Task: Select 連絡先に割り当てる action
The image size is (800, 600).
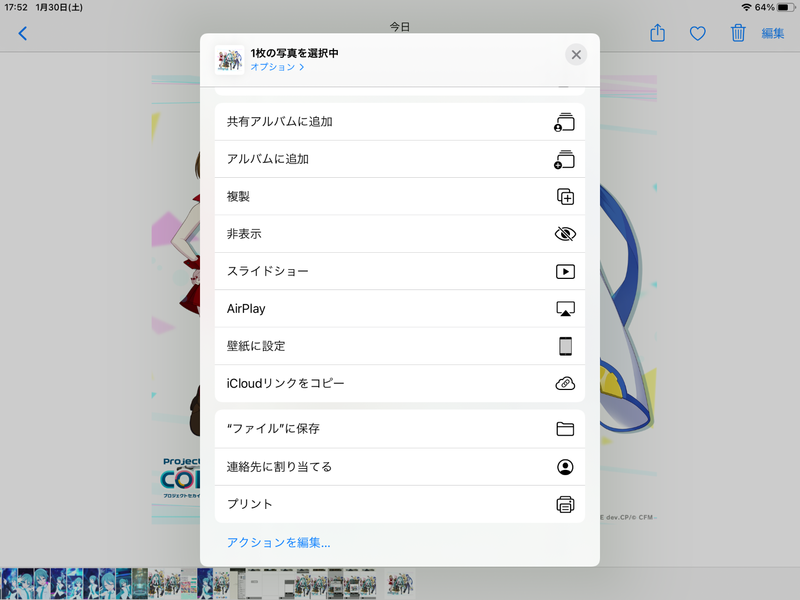Action: click(x=399, y=467)
